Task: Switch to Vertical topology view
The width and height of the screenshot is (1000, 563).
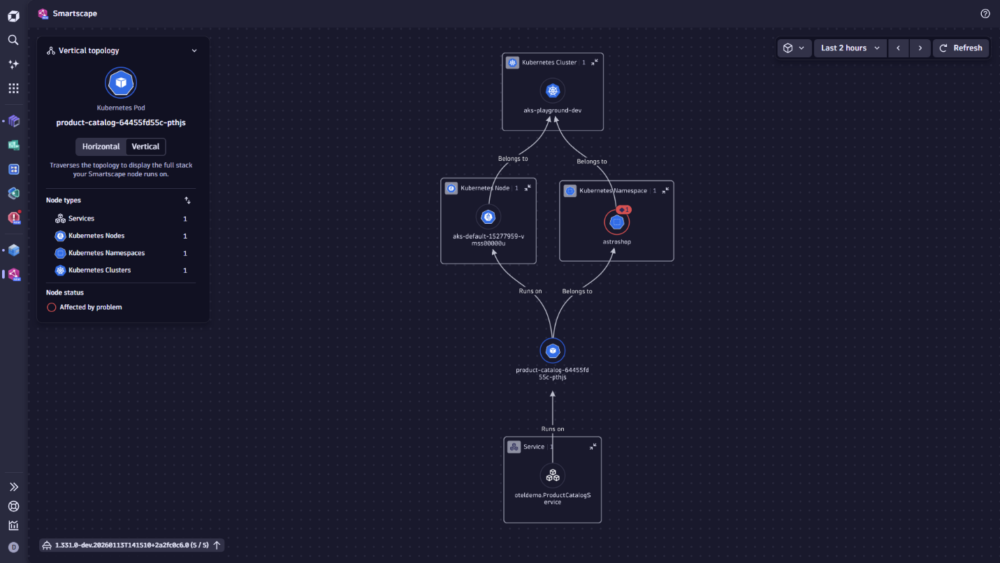Action: click(145, 147)
